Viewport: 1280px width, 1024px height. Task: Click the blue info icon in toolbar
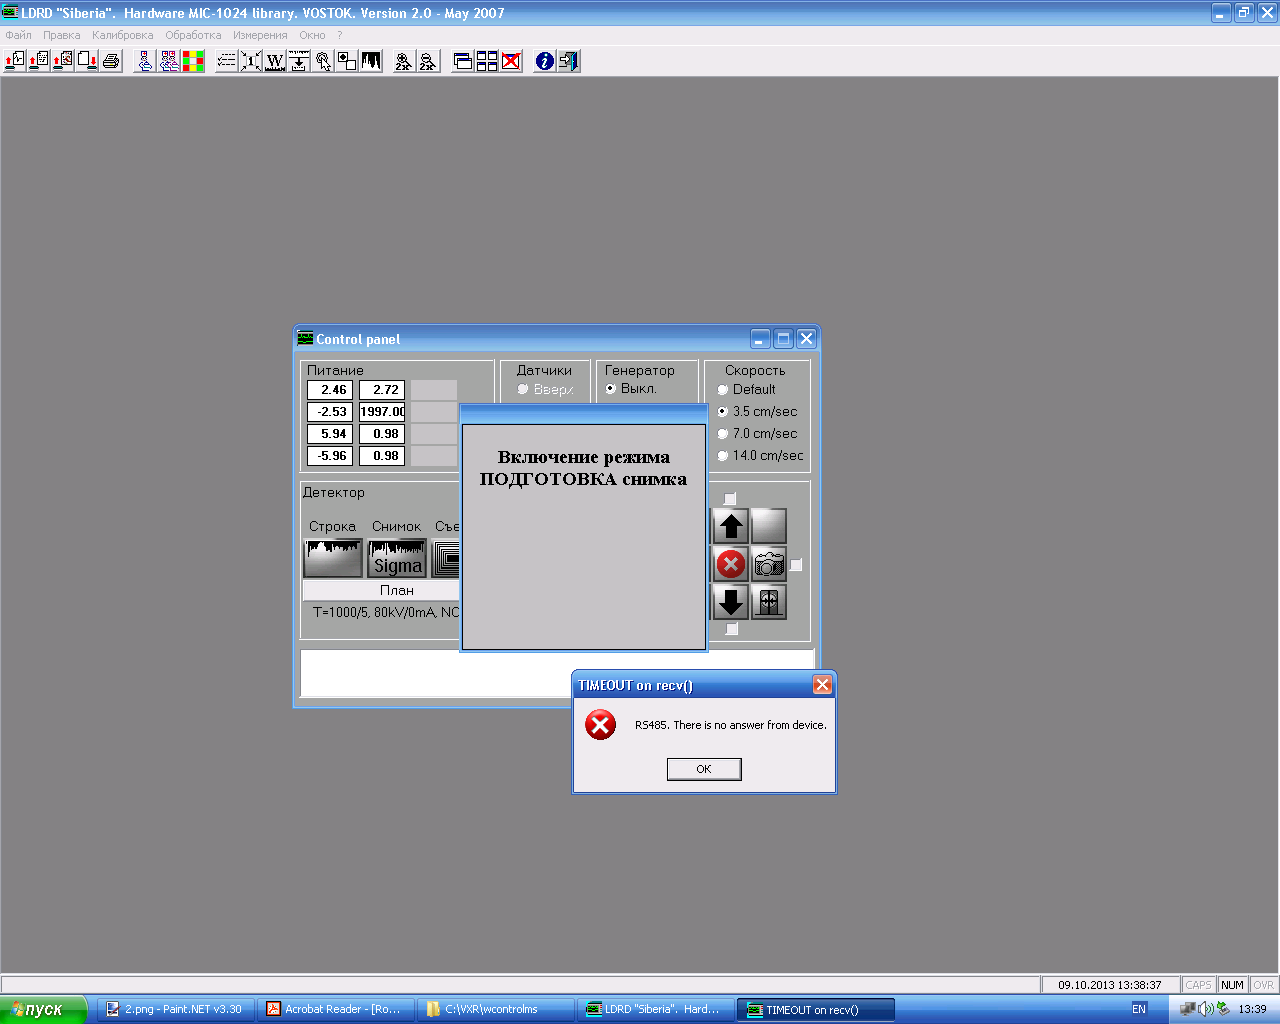point(544,61)
